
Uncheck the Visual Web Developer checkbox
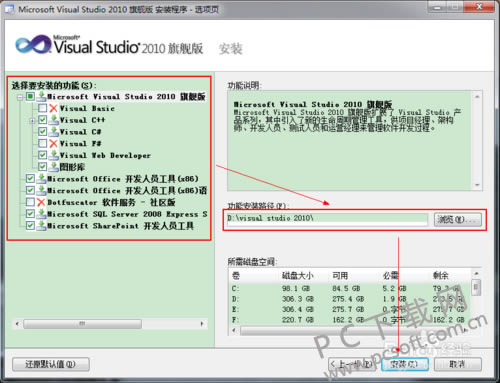click(42, 155)
